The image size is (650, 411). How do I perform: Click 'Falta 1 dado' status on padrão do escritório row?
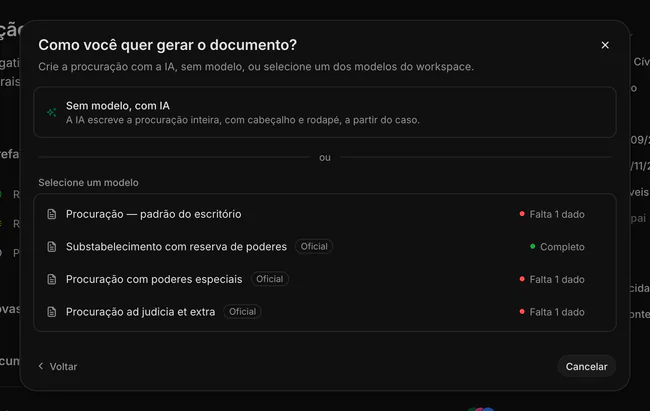(x=552, y=214)
